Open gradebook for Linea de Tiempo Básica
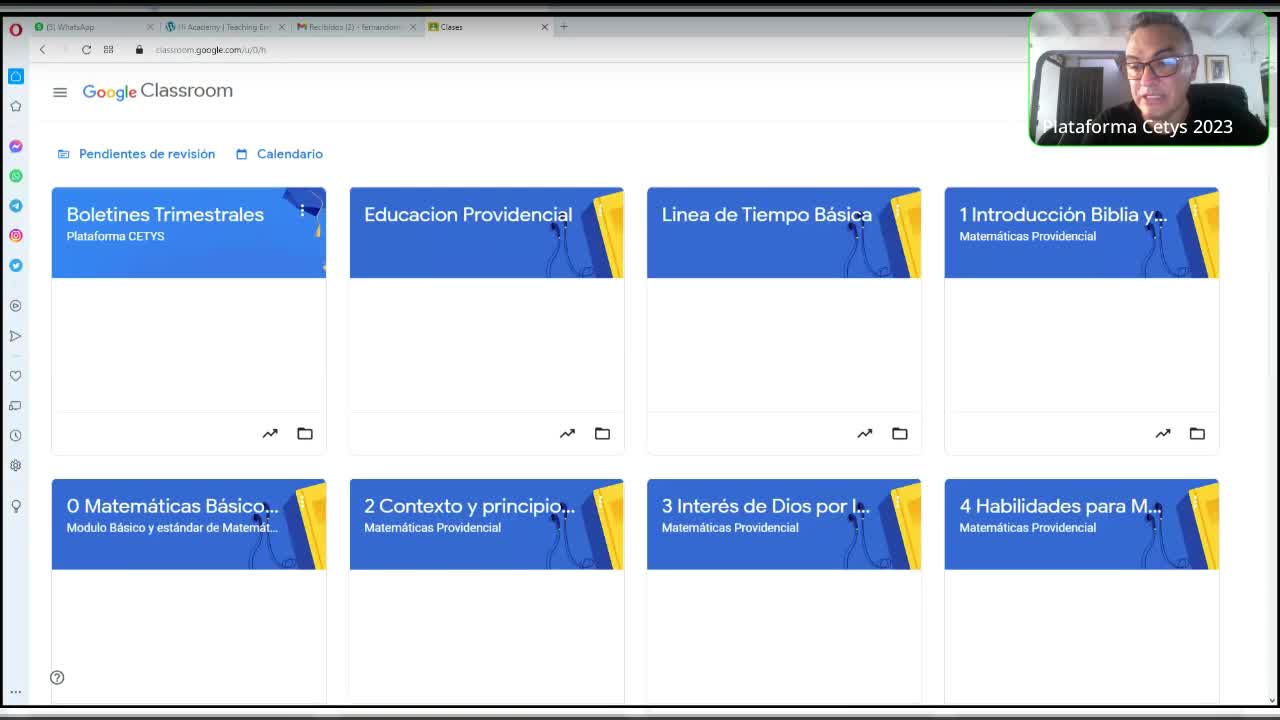The image size is (1280, 720). tap(865, 433)
